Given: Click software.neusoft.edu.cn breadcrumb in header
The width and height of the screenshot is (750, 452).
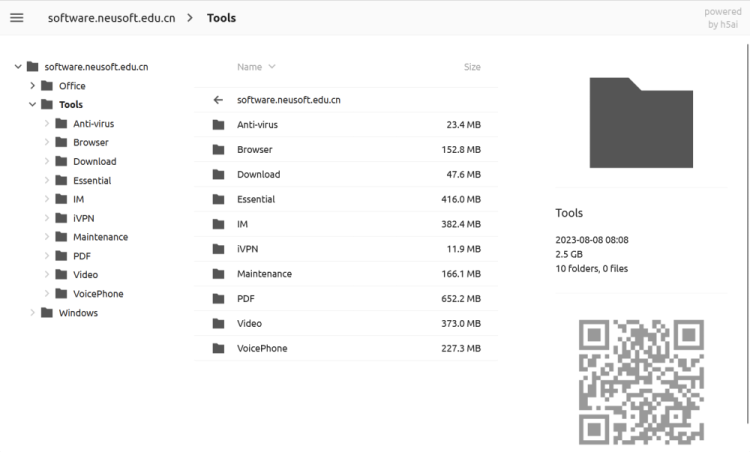Looking at the screenshot, I should (x=112, y=18).
